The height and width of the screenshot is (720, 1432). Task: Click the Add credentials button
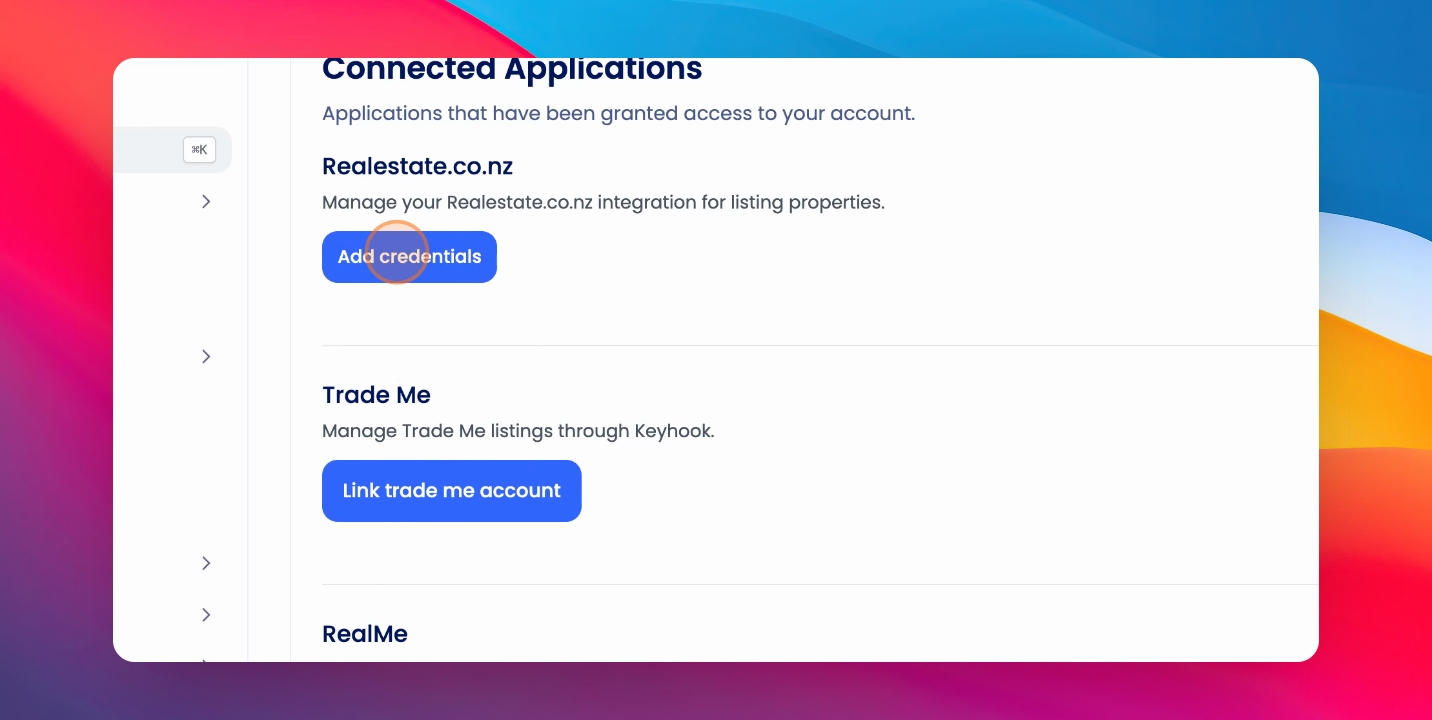coord(409,257)
